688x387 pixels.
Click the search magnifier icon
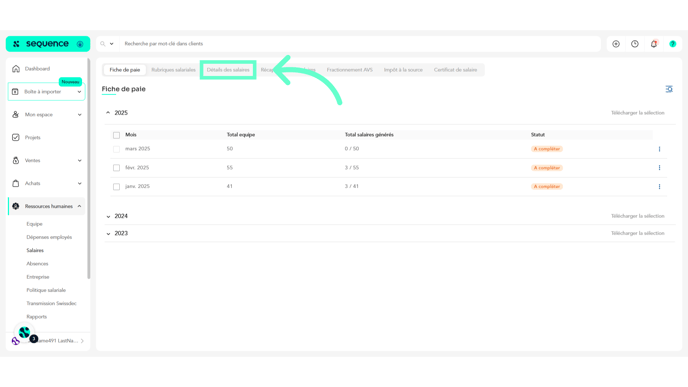click(x=103, y=44)
